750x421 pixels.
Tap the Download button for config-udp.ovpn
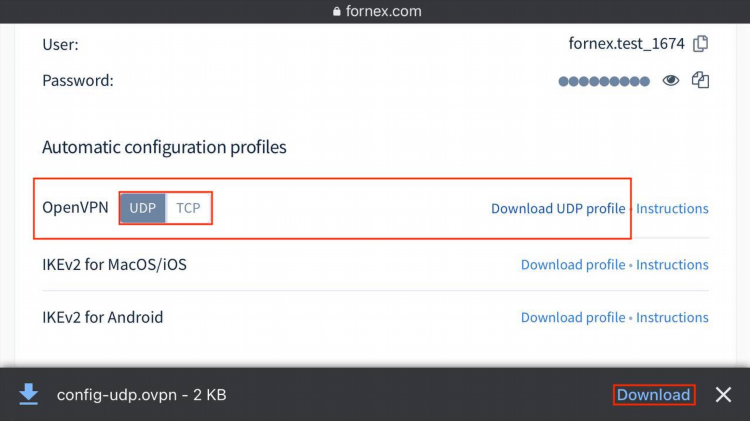tap(654, 395)
